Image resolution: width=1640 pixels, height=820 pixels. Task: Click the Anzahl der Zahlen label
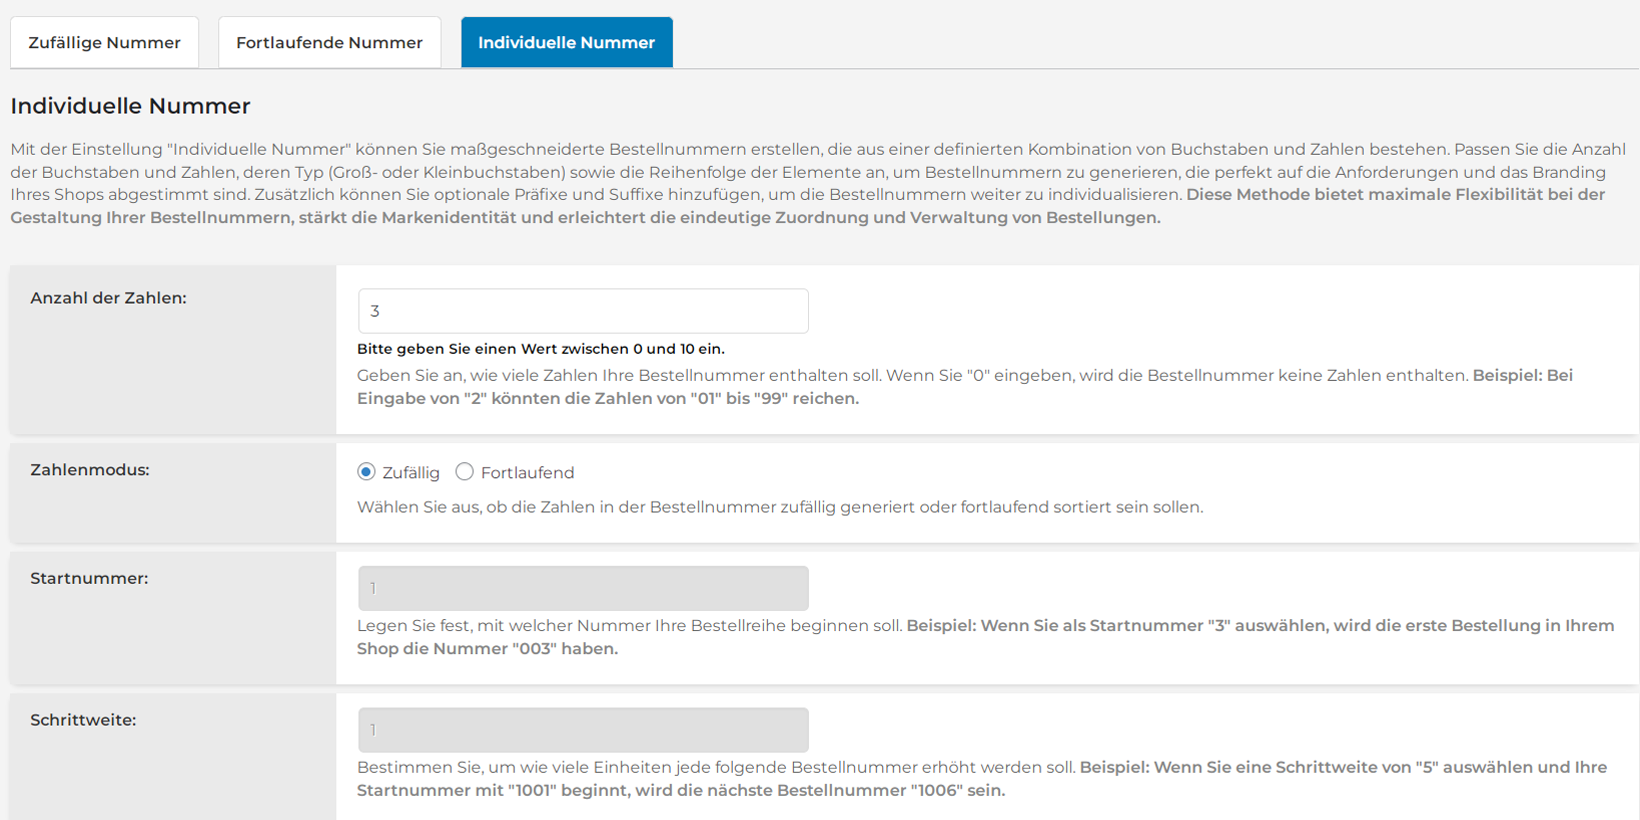point(108,298)
